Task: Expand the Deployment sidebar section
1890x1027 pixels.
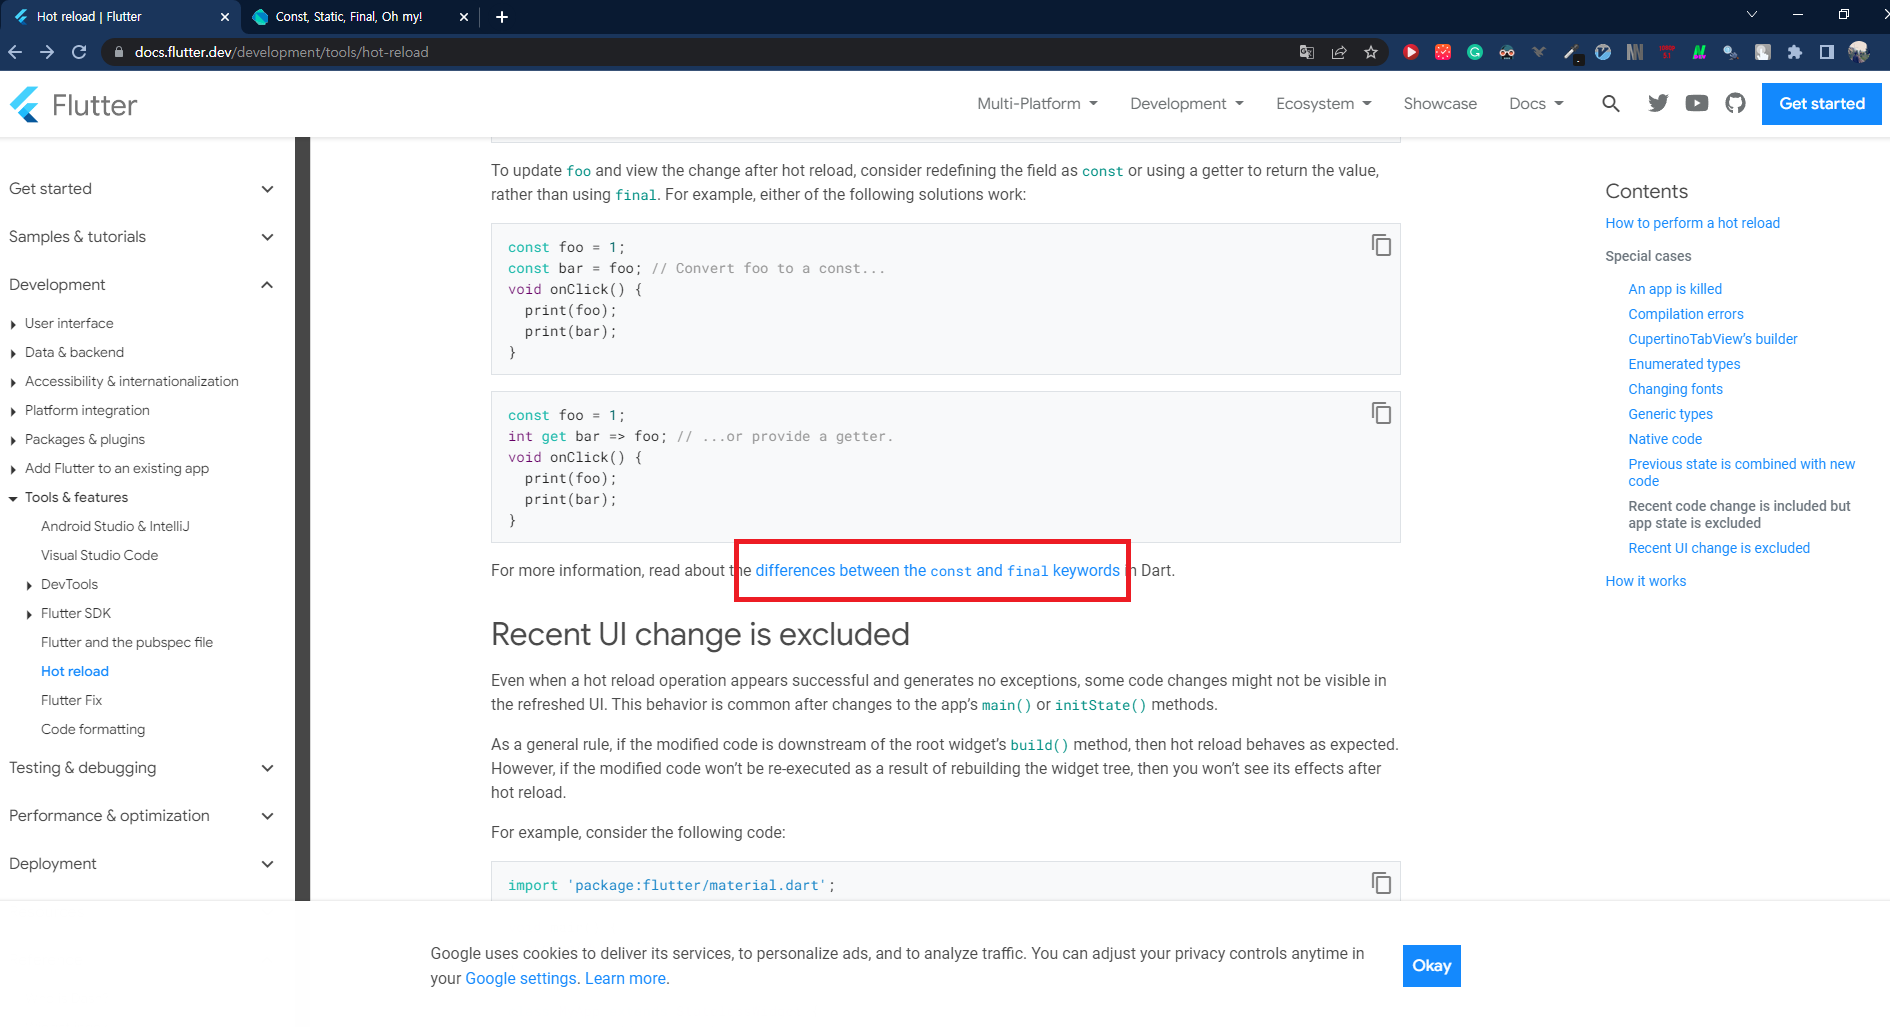Action: pyautogui.click(x=141, y=864)
